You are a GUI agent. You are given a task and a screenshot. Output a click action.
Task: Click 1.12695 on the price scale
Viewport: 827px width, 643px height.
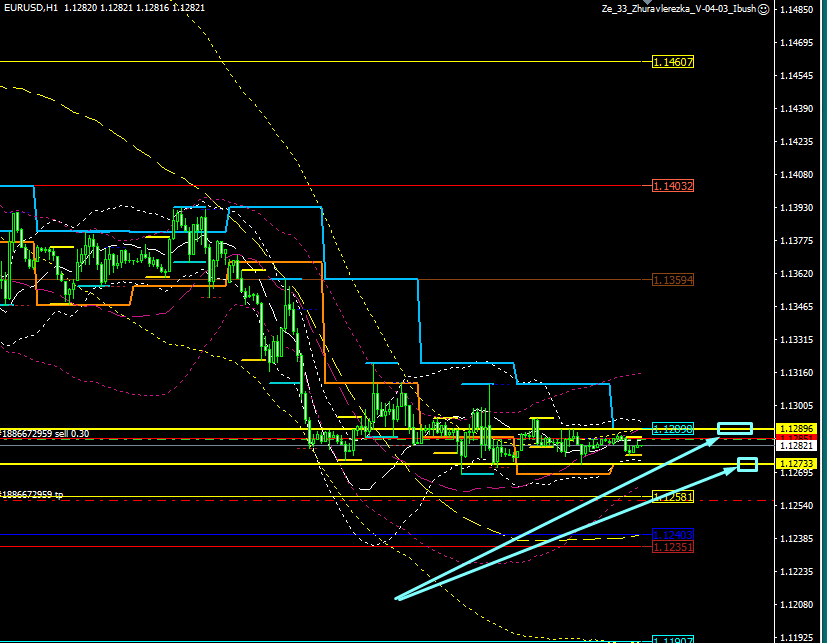coord(796,473)
